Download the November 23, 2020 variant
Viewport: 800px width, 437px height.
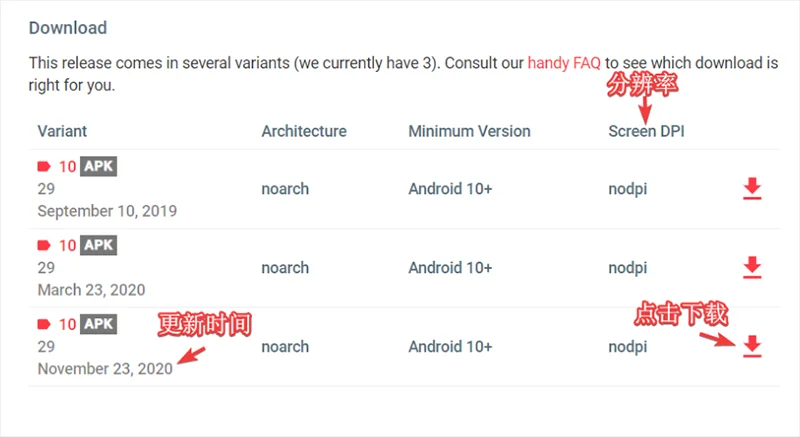(x=752, y=347)
